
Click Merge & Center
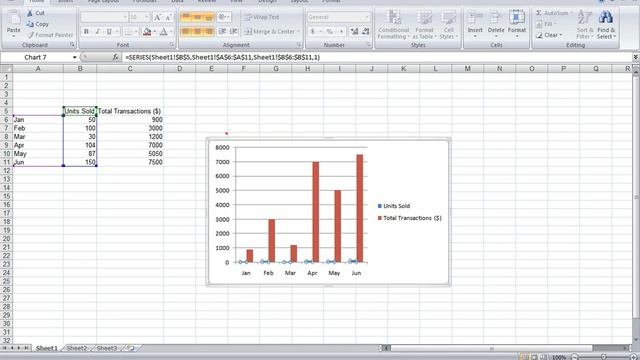[272, 31]
